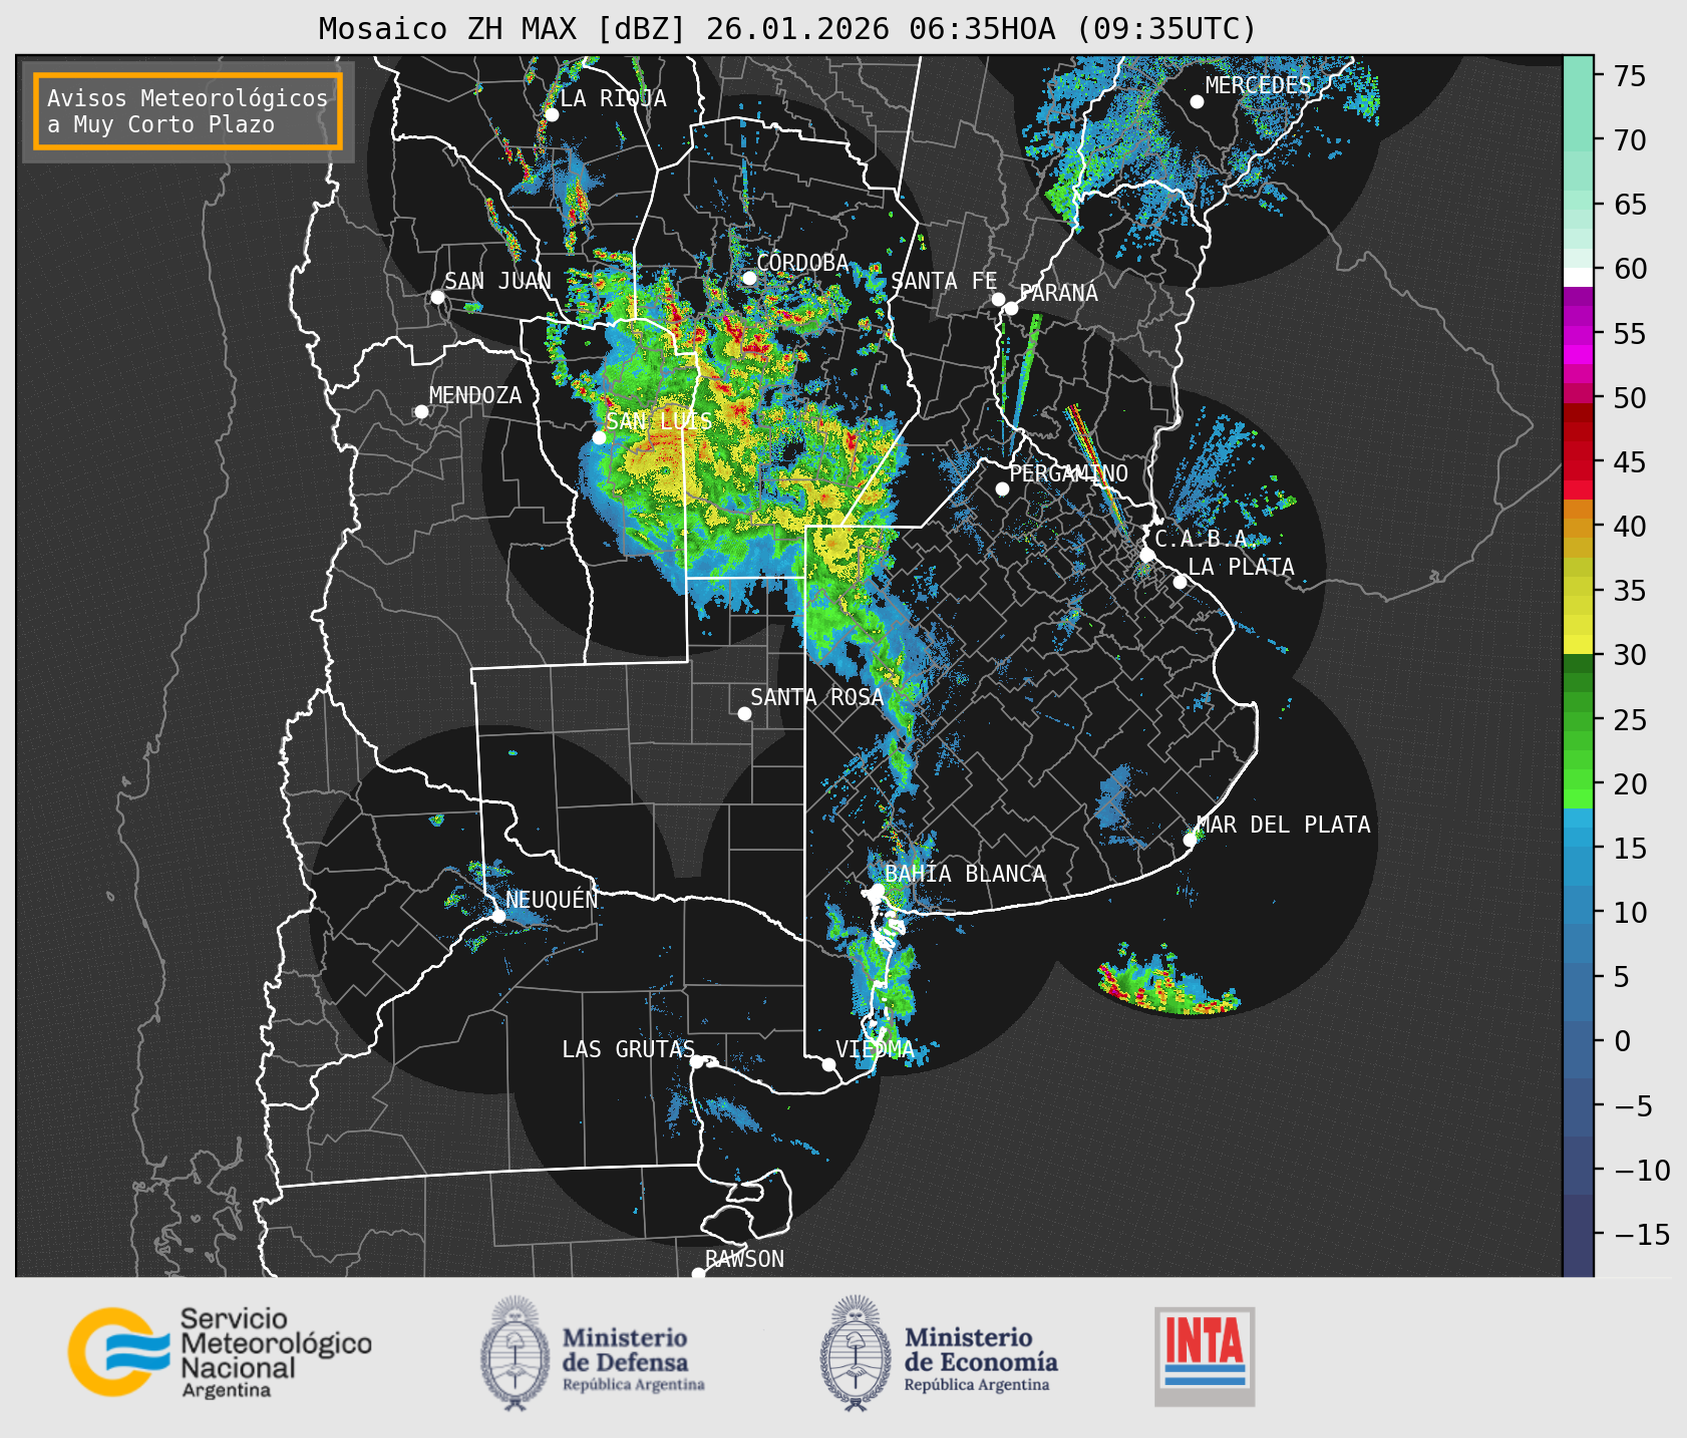Click the 55 dBZ magenta color scale band
The image size is (1687, 1438).
(1578, 333)
